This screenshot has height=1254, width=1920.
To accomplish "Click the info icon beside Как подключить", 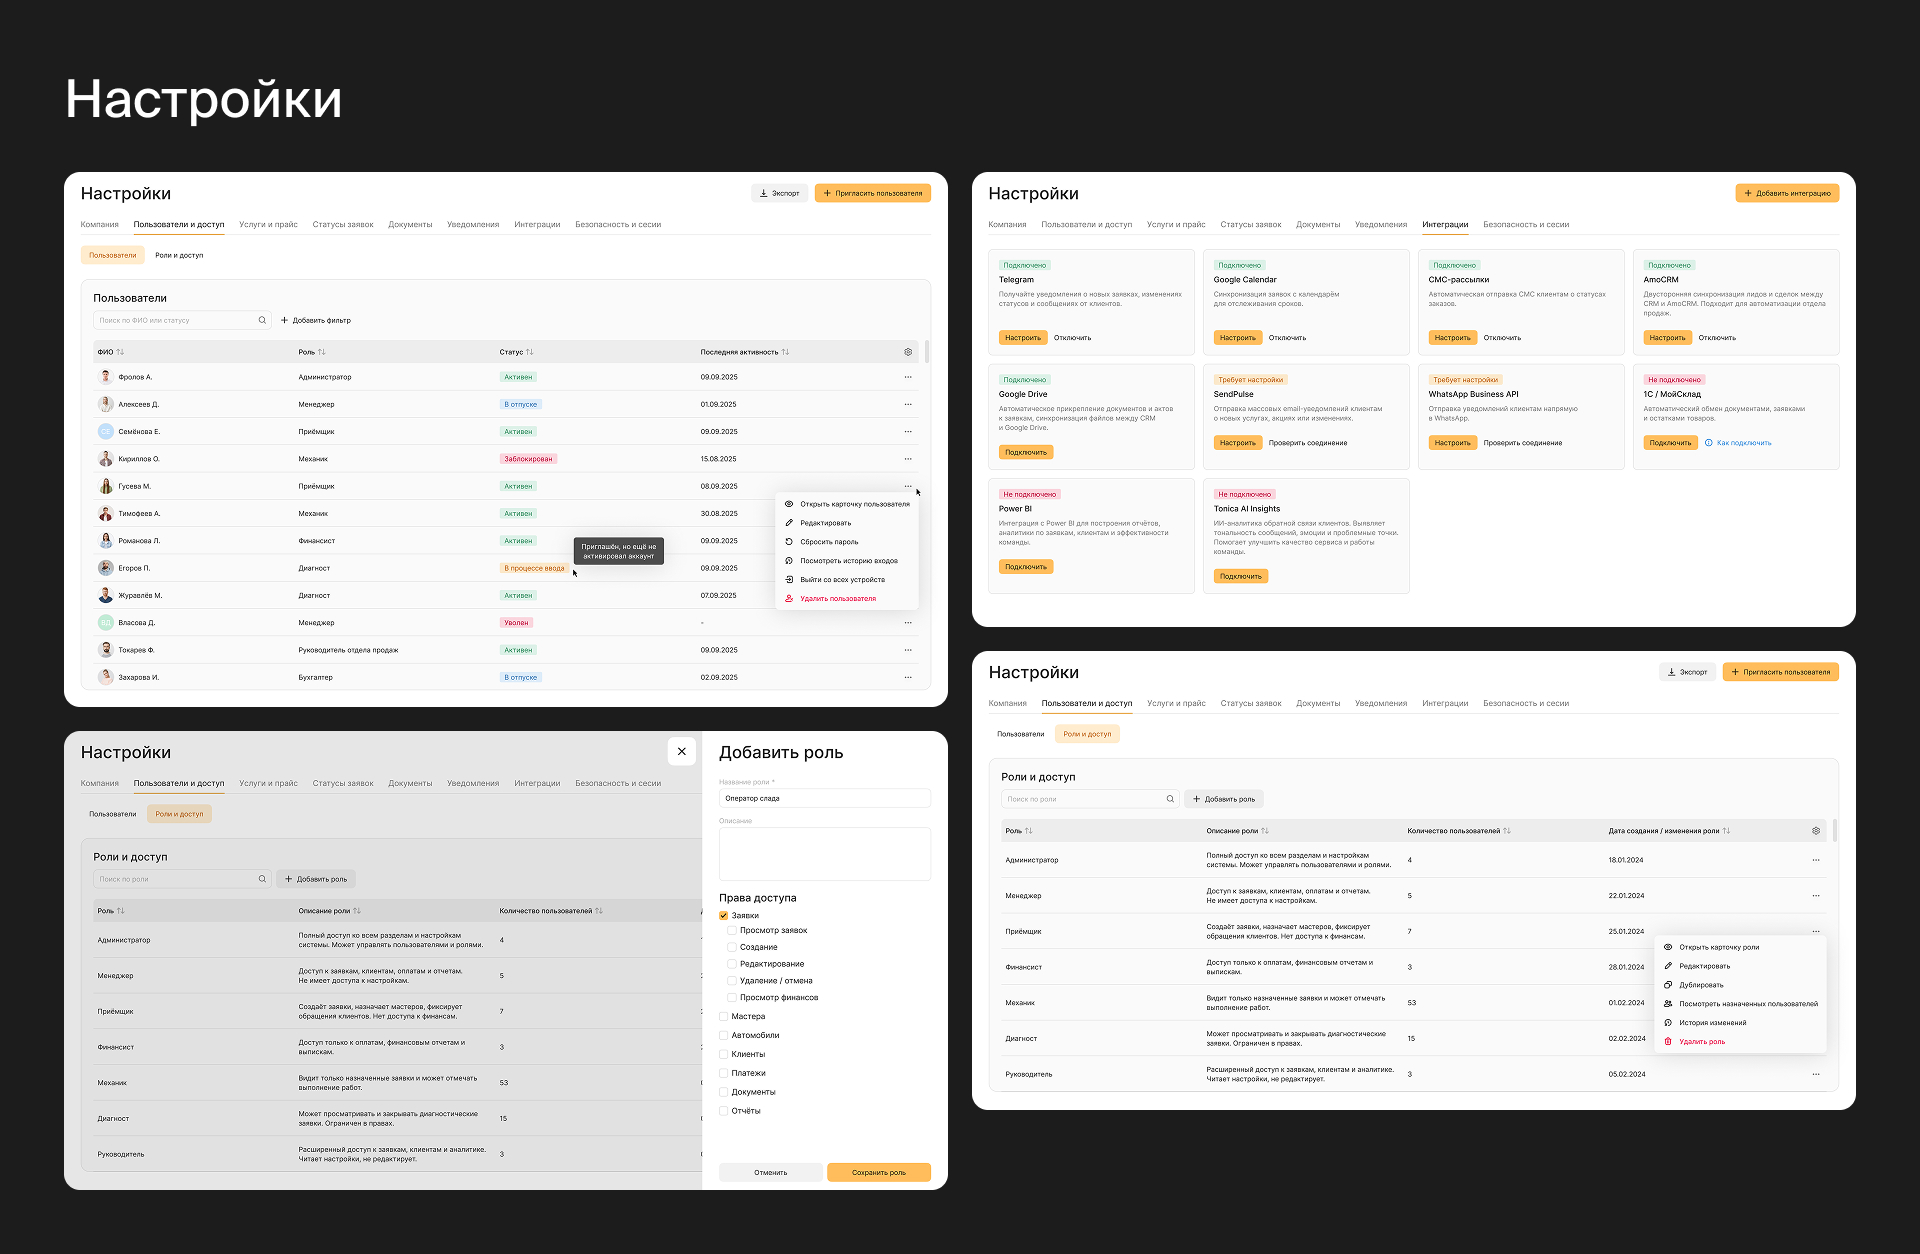I will tap(1709, 443).
